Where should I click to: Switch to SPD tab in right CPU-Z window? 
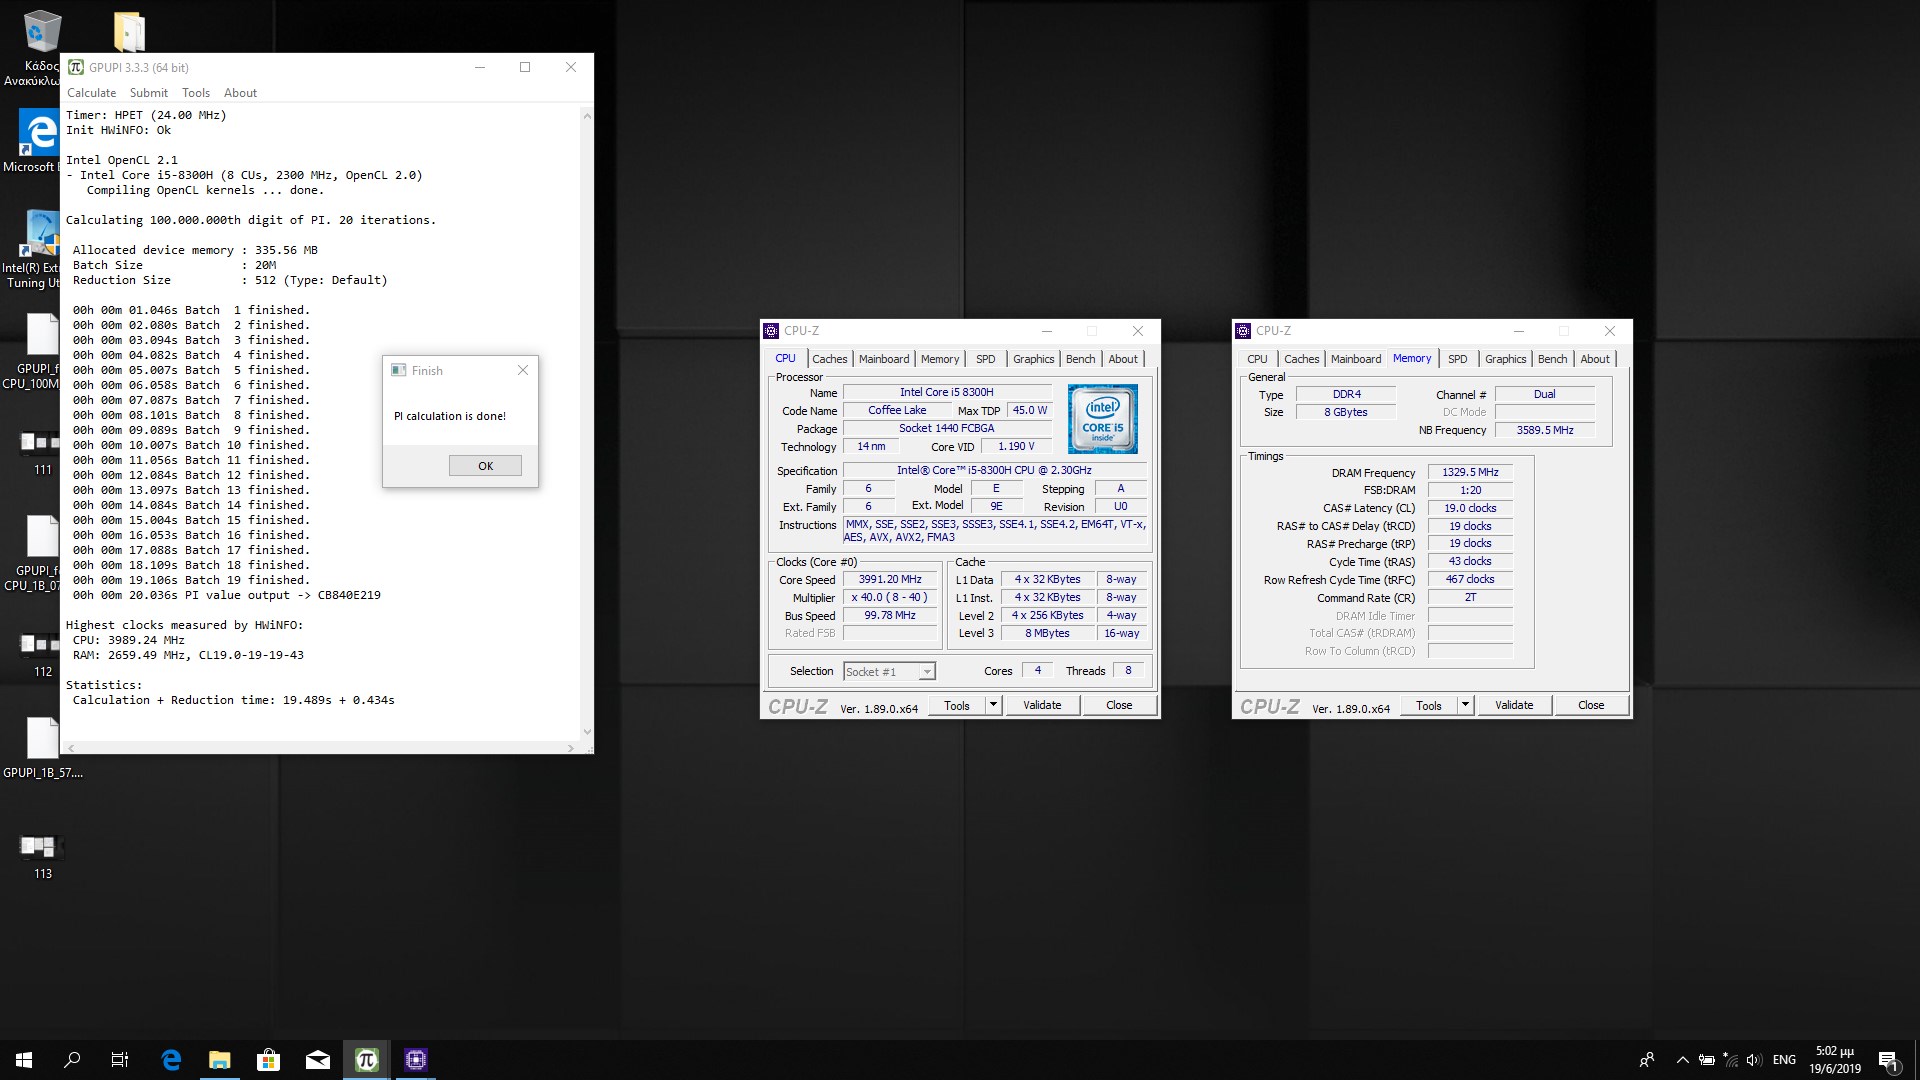(x=1457, y=359)
